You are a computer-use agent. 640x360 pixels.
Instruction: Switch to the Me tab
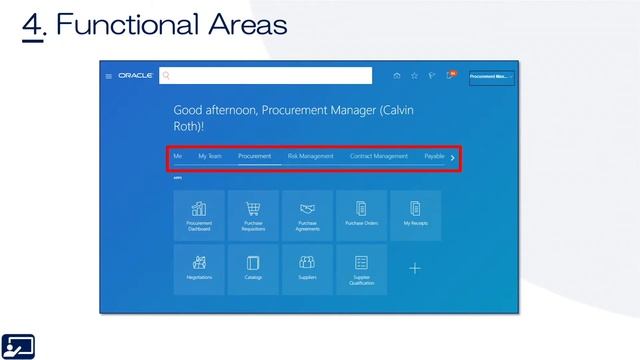(x=178, y=156)
